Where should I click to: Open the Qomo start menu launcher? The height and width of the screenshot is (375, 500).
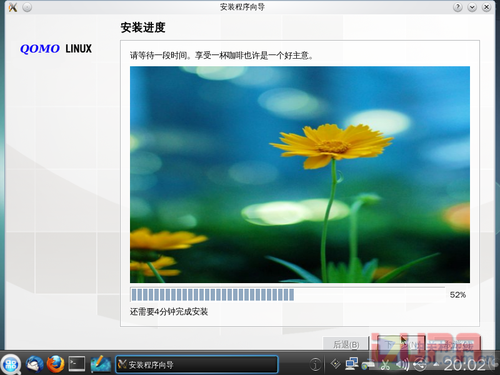[11, 364]
